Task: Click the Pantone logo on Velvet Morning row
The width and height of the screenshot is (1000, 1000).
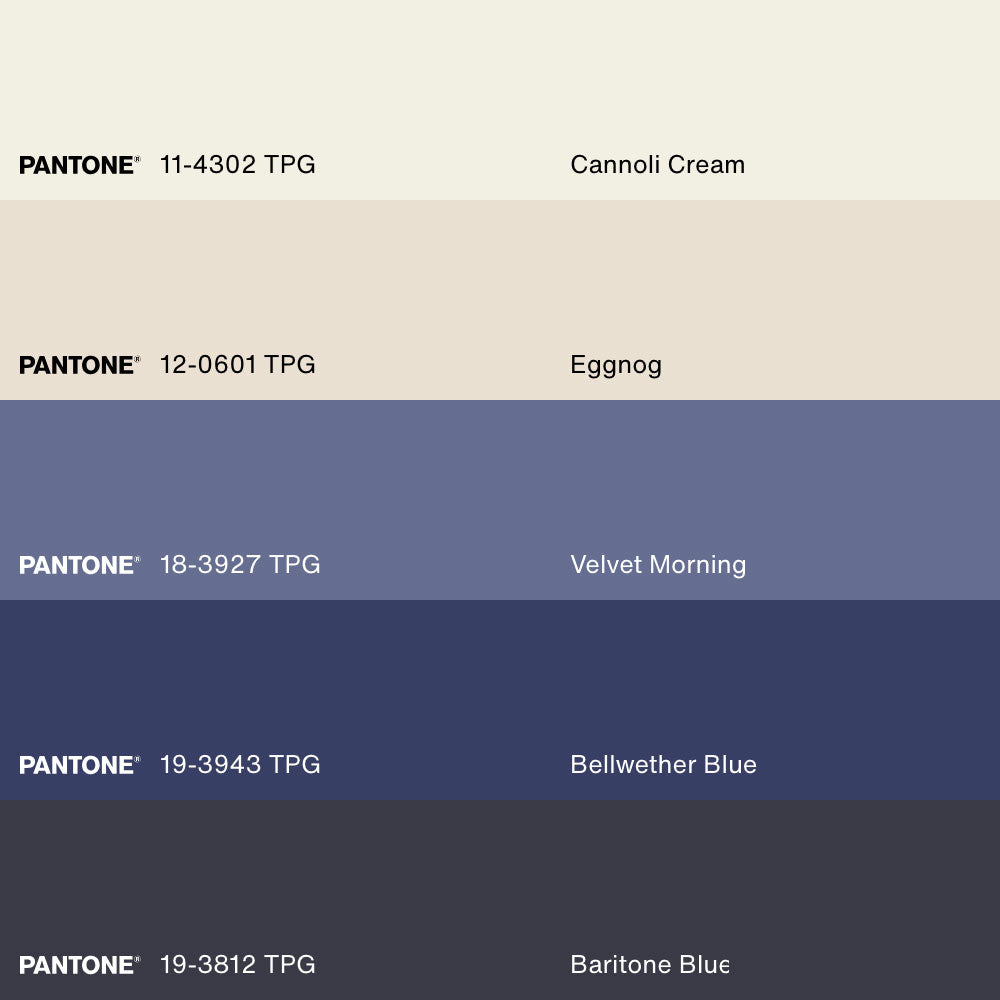Action: 79,565
